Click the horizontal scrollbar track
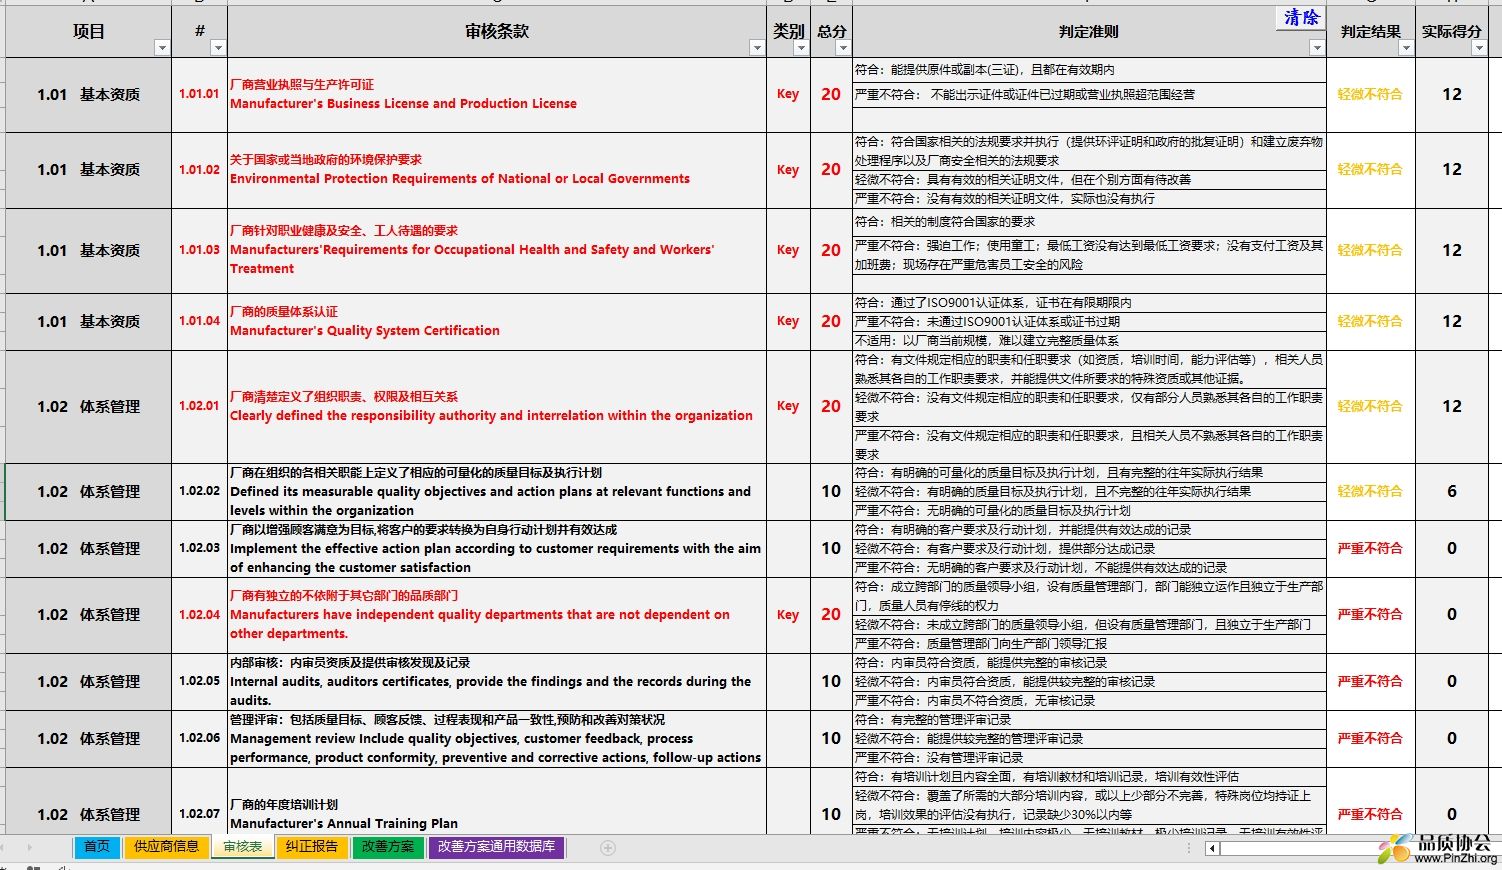This screenshot has width=1502, height=870. point(1300,848)
